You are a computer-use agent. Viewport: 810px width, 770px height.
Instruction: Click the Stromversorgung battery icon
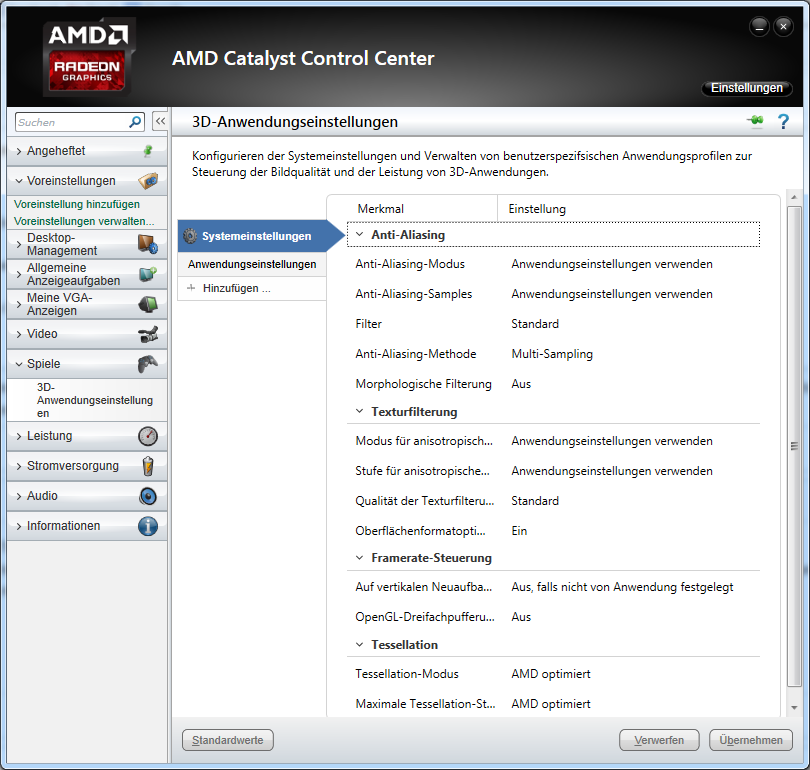point(148,466)
